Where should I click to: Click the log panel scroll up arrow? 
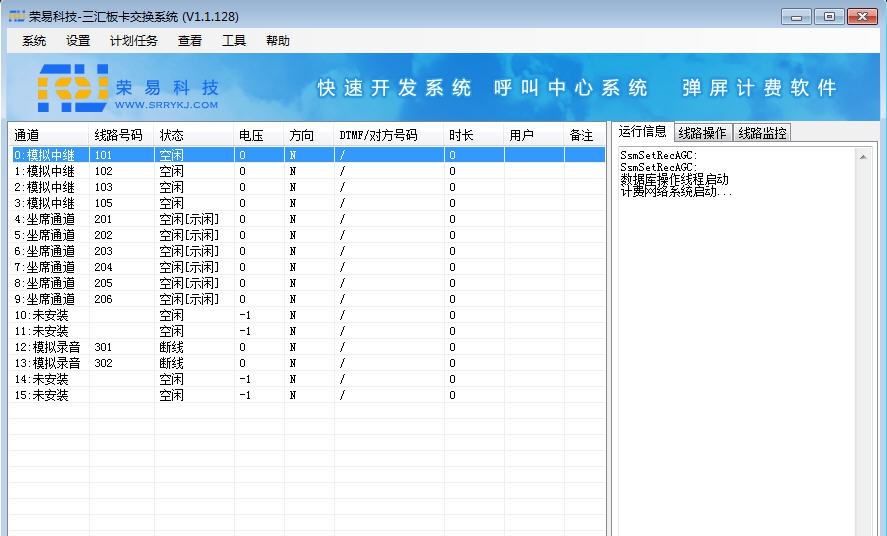862,156
